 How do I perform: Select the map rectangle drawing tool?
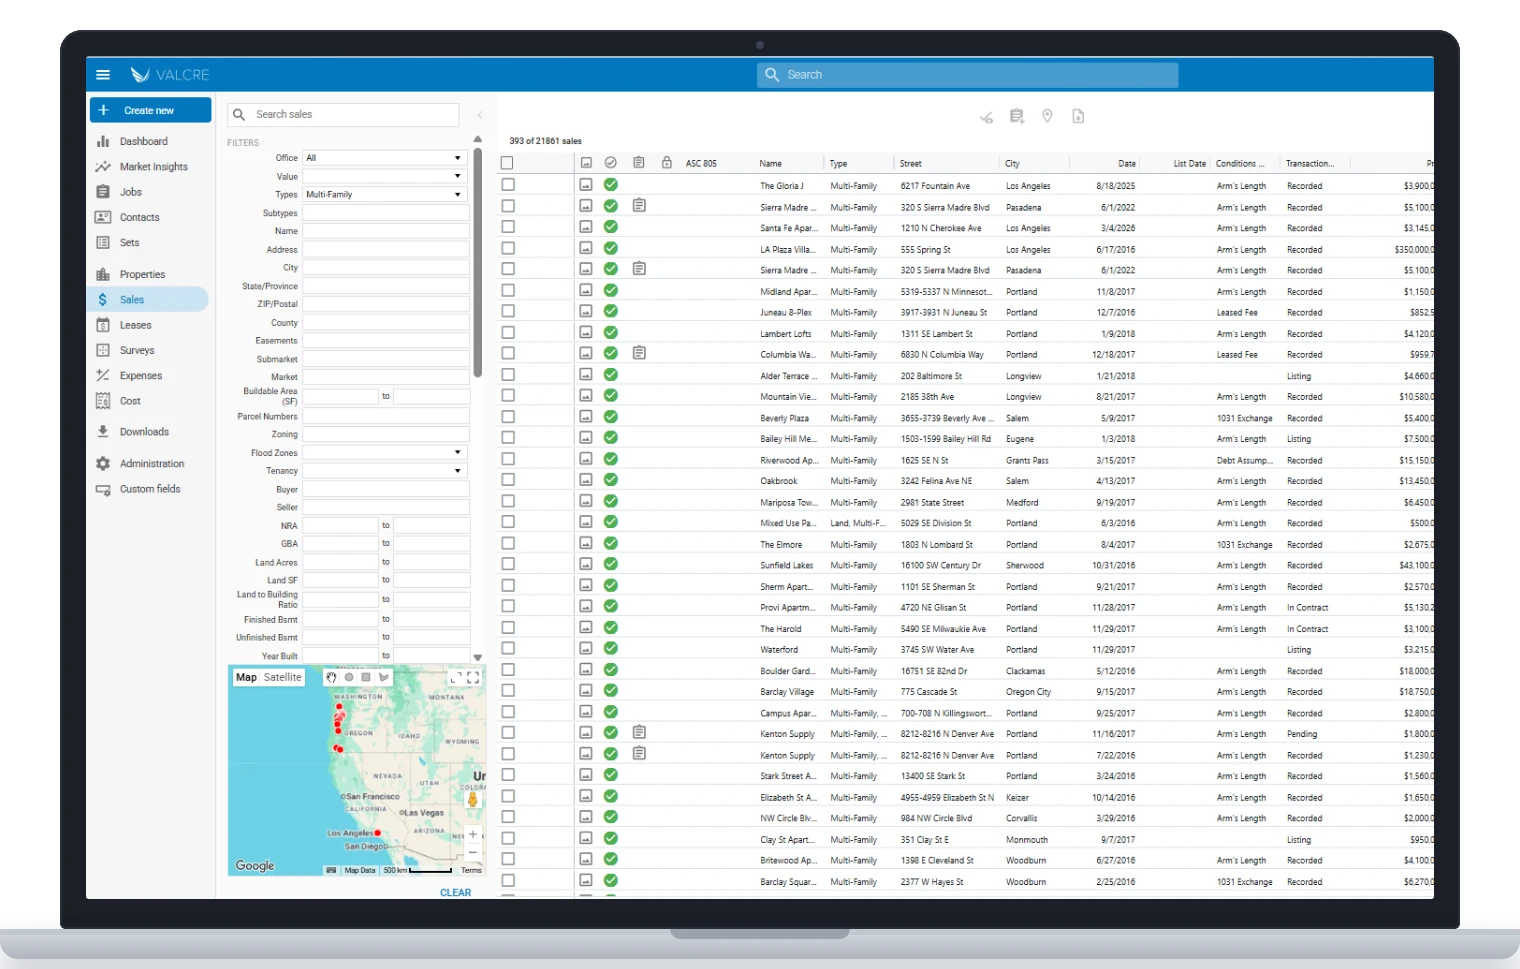coord(366,677)
